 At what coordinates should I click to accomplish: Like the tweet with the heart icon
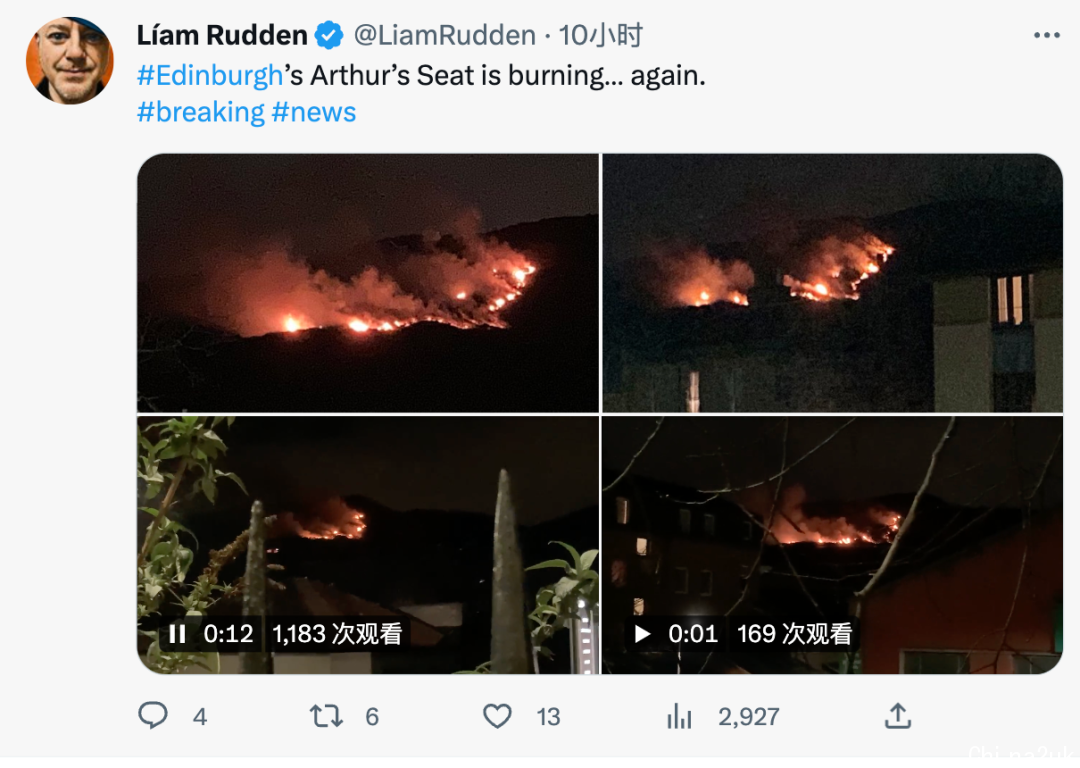pyautogui.click(x=497, y=716)
